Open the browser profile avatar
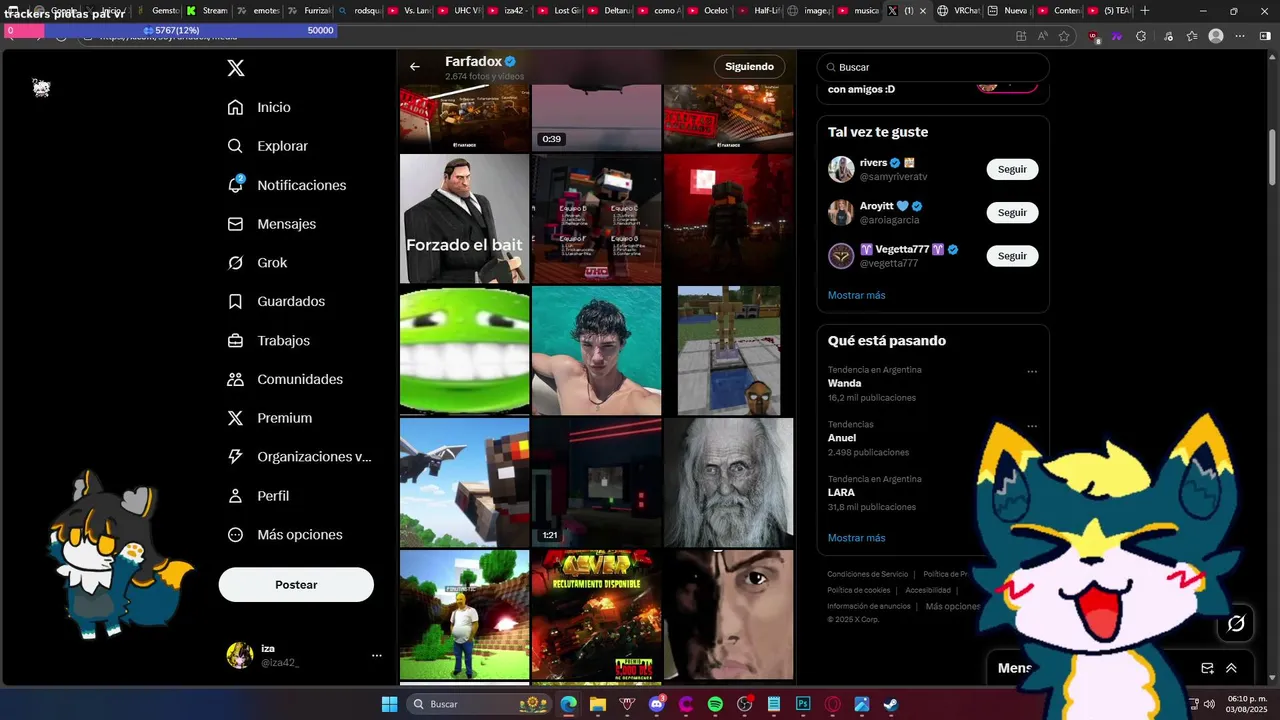The image size is (1280, 720). [1216, 36]
